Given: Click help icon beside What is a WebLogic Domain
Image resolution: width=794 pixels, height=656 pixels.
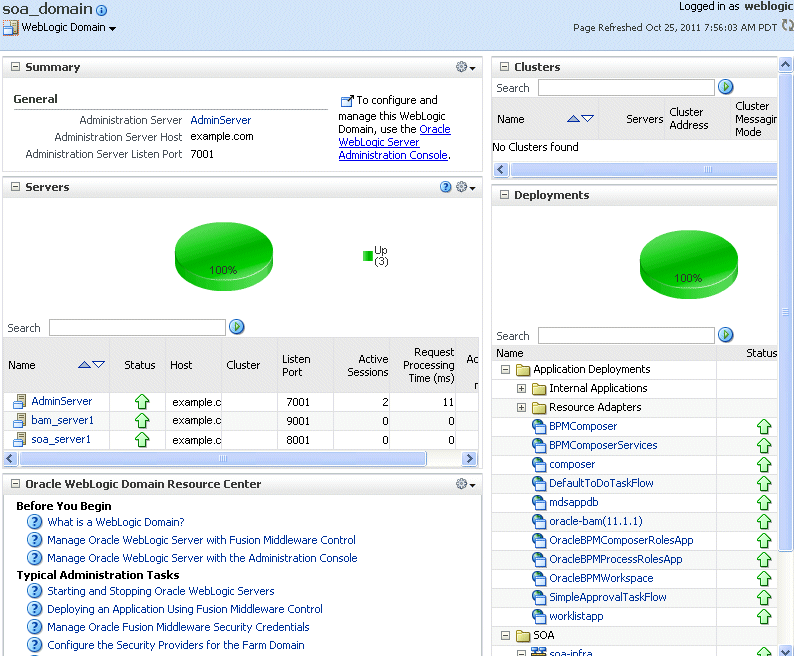Looking at the screenshot, I should pos(34,522).
